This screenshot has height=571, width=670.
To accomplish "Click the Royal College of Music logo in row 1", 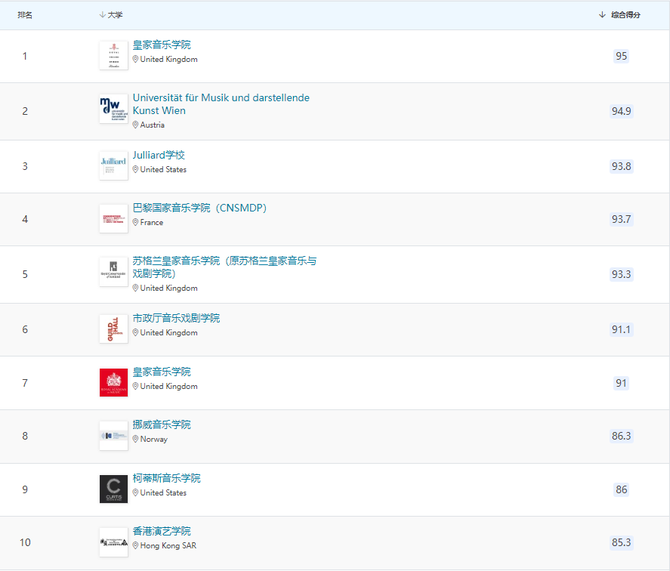I will pos(114,55).
